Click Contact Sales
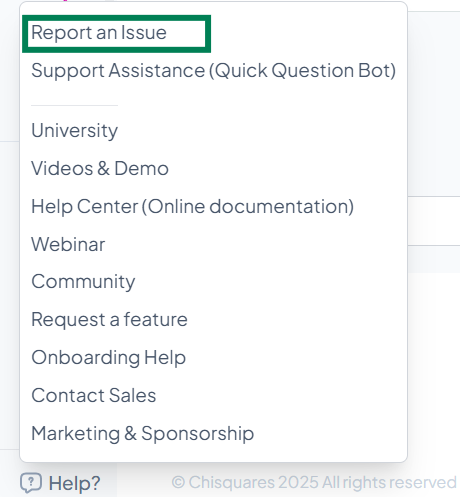 [94, 395]
